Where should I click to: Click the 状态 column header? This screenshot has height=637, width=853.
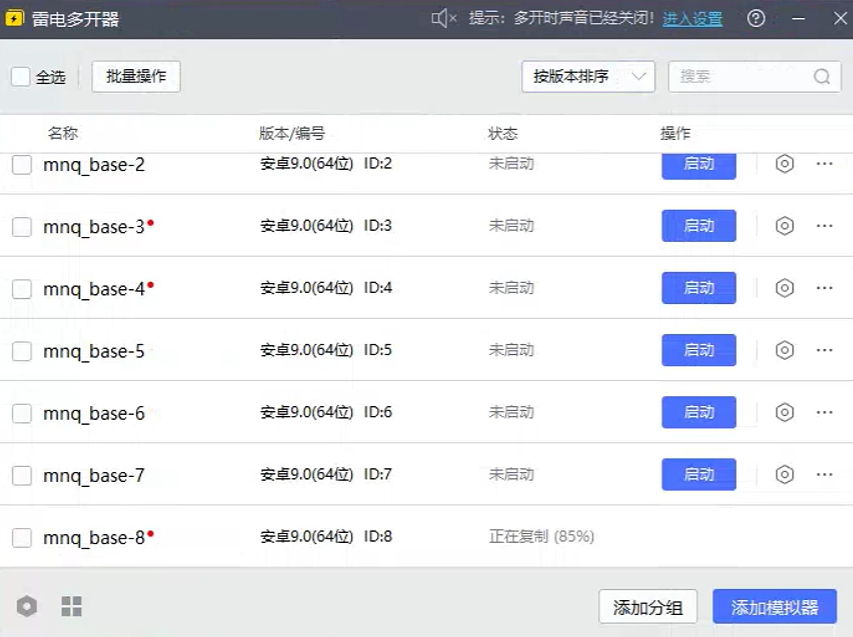click(x=503, y=133)
